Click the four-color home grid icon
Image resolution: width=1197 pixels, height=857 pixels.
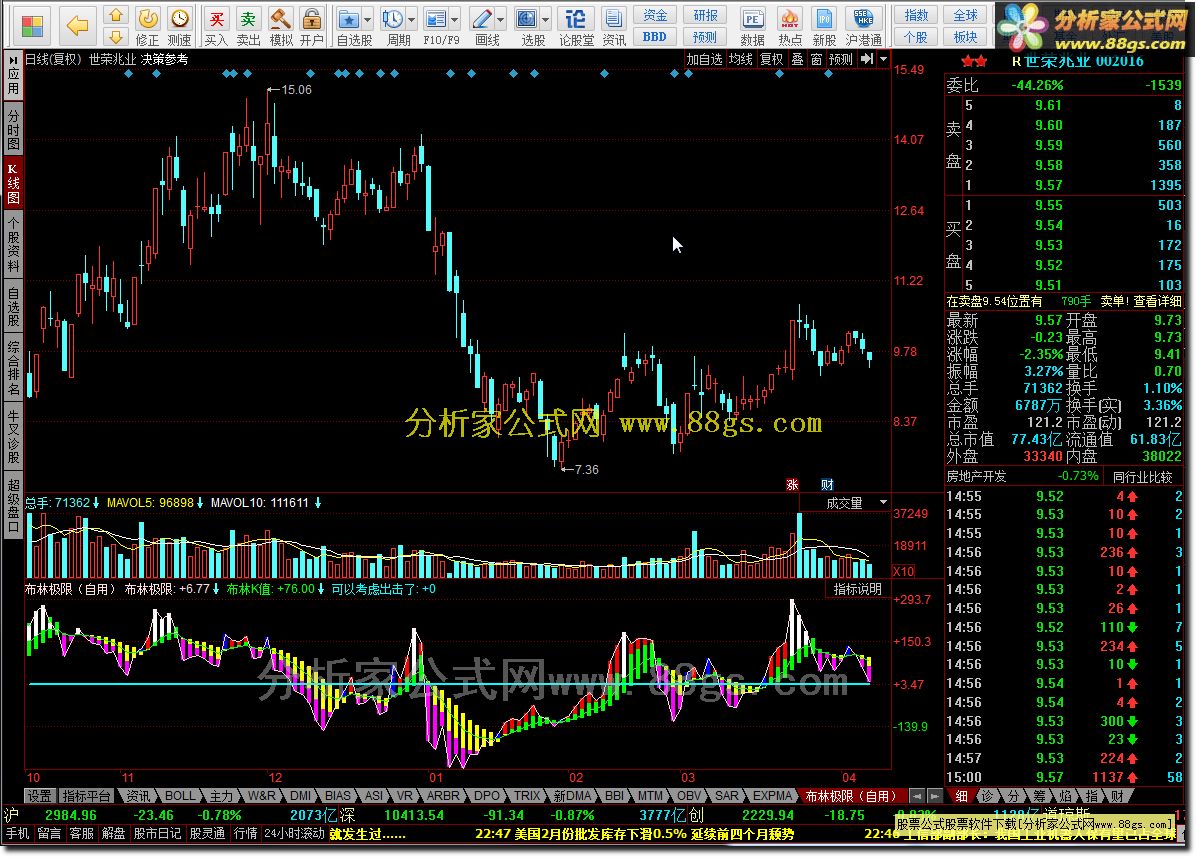point(32,26)
